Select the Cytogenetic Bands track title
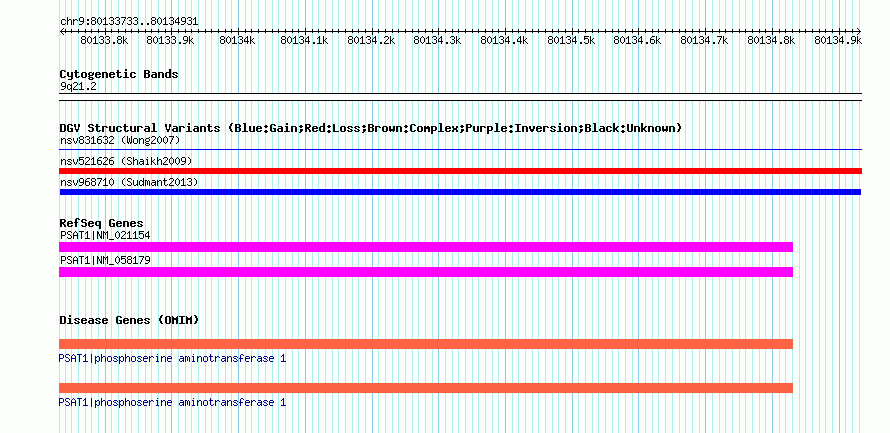The height and width of the screenshot is (433, 890). point(119,74)
